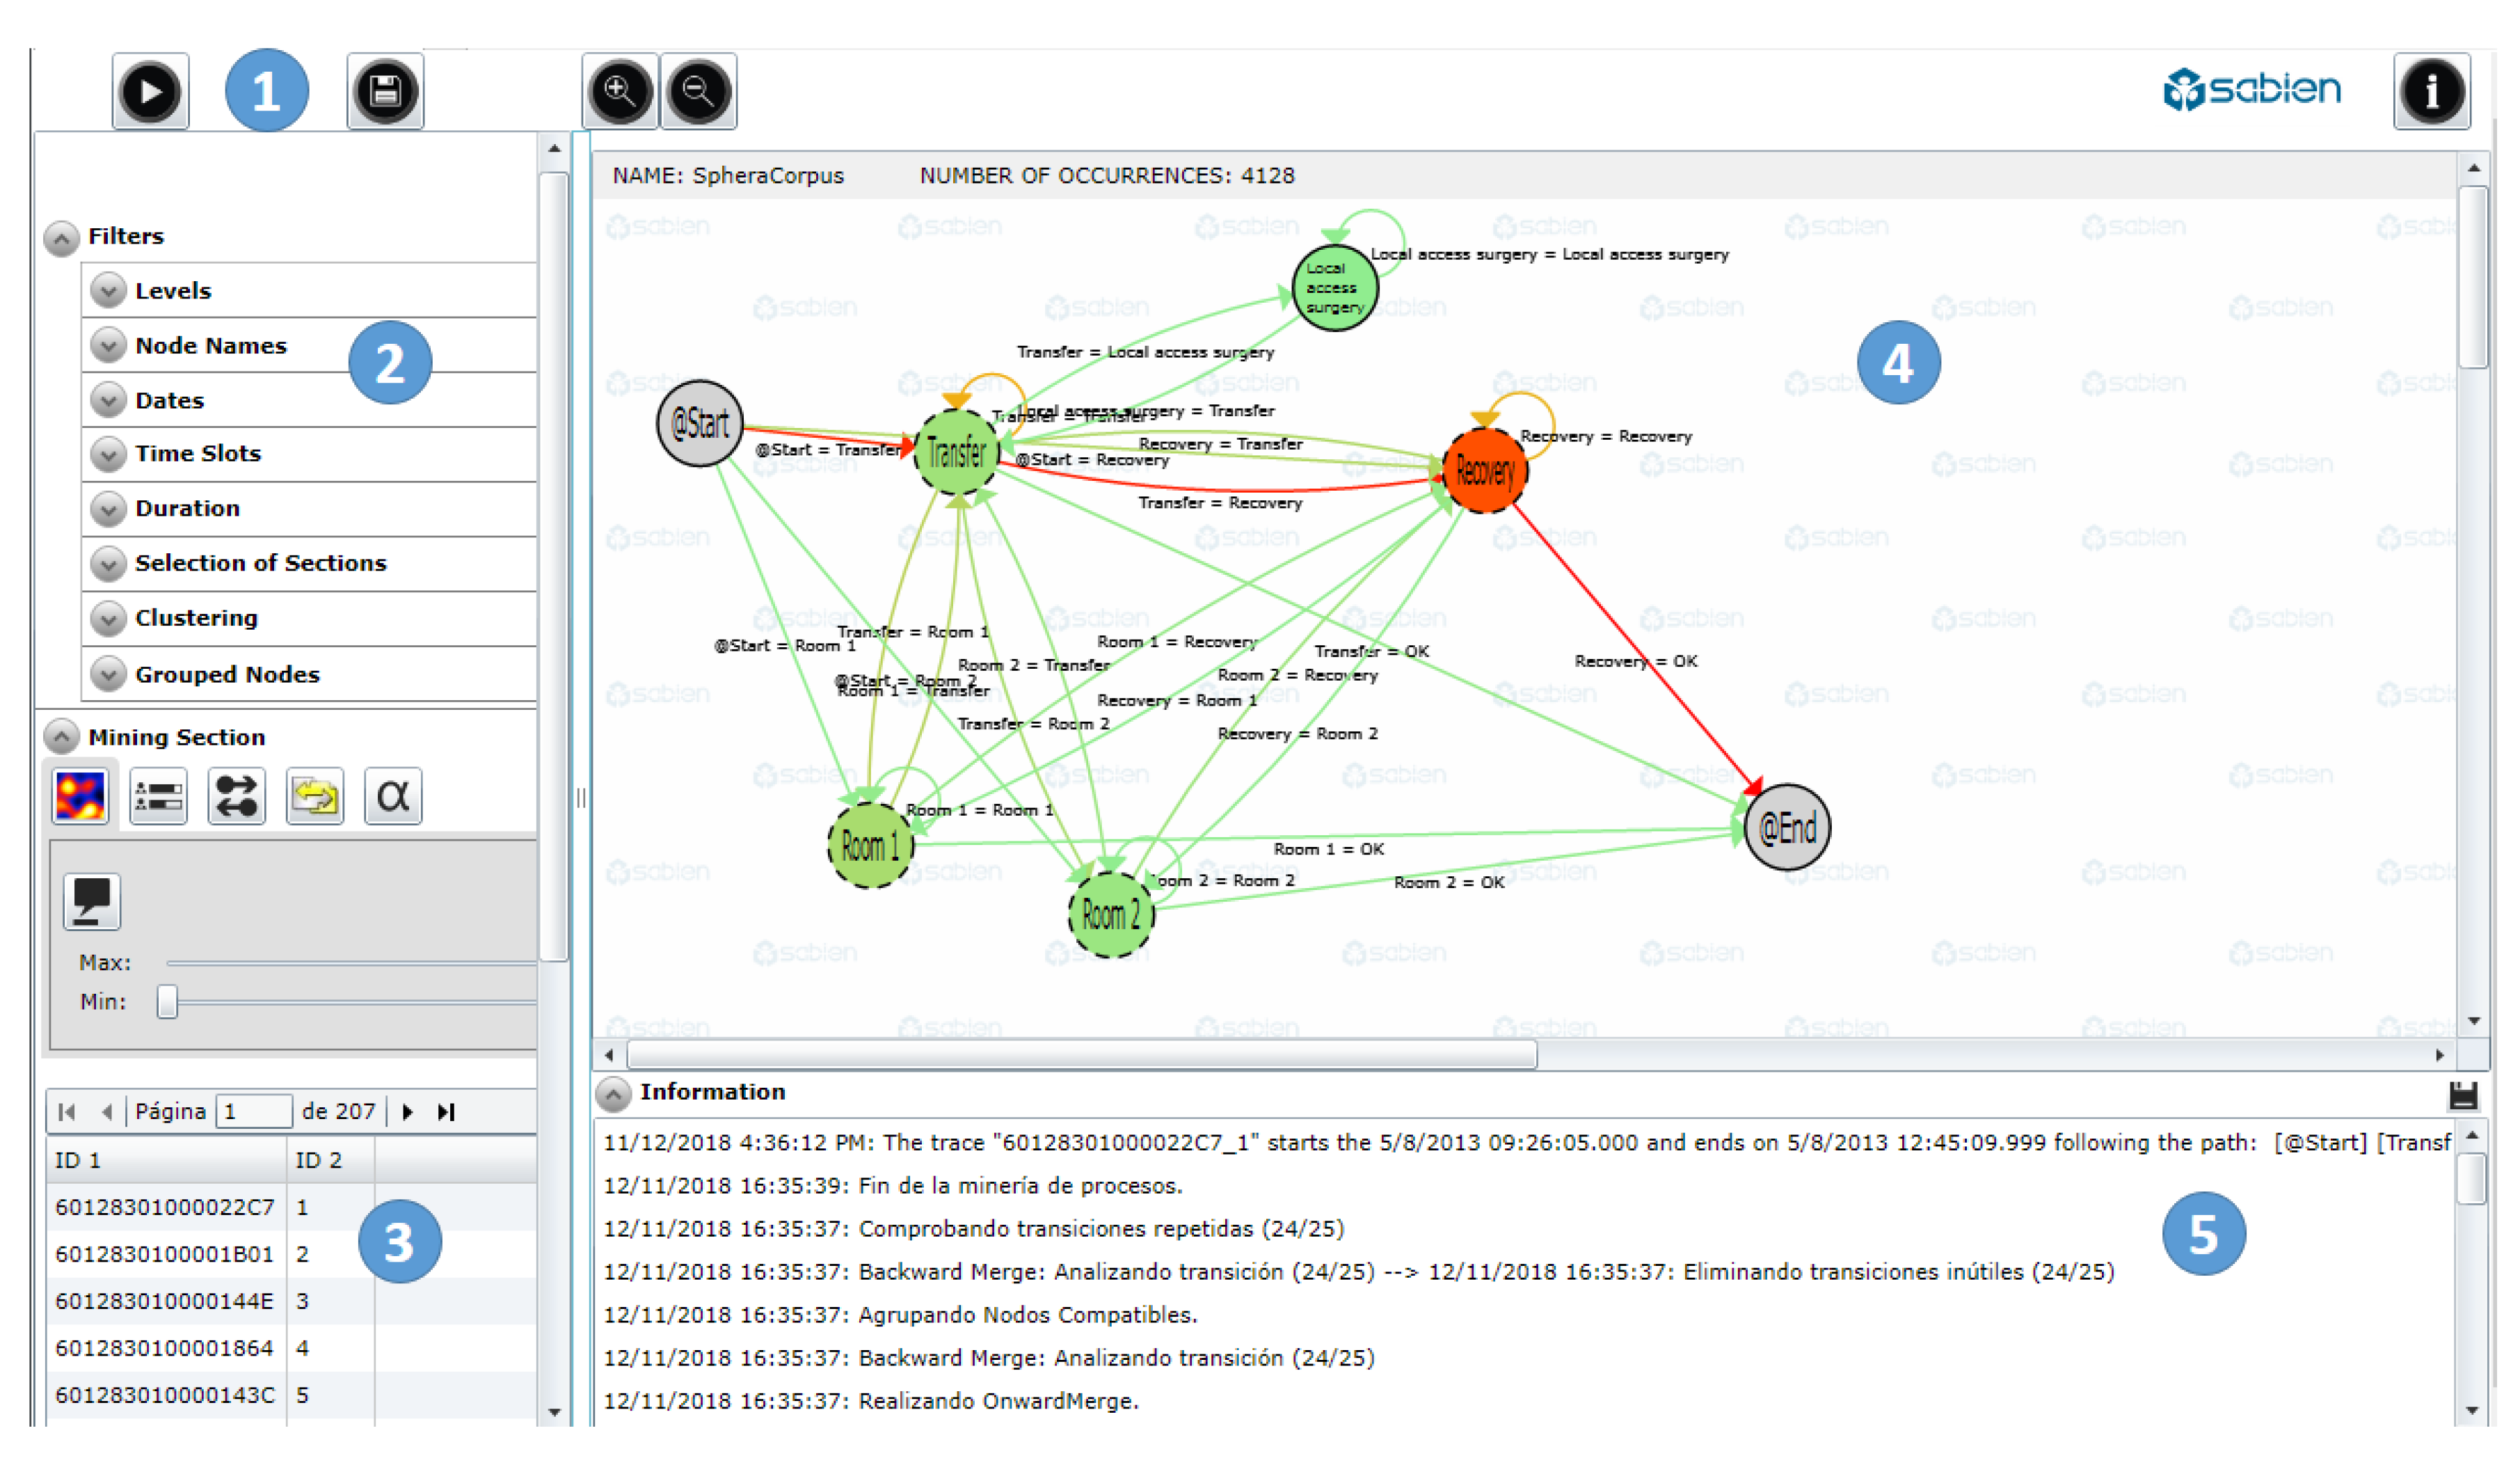The image size is (2520, 1458).
Task: Click the page number input field
Action: [x=254, y=1112]
